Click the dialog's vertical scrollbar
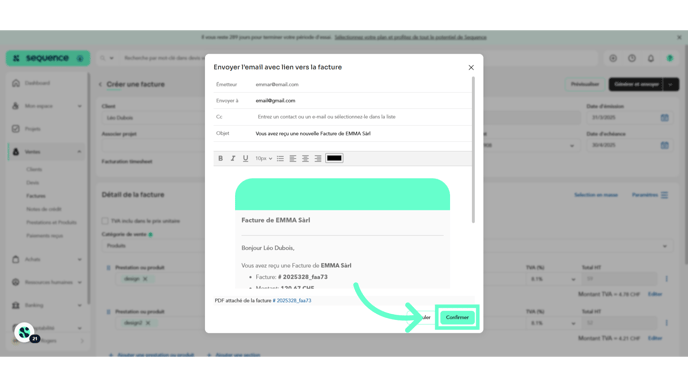Screen dimensions: 688x387 [473, 149]
